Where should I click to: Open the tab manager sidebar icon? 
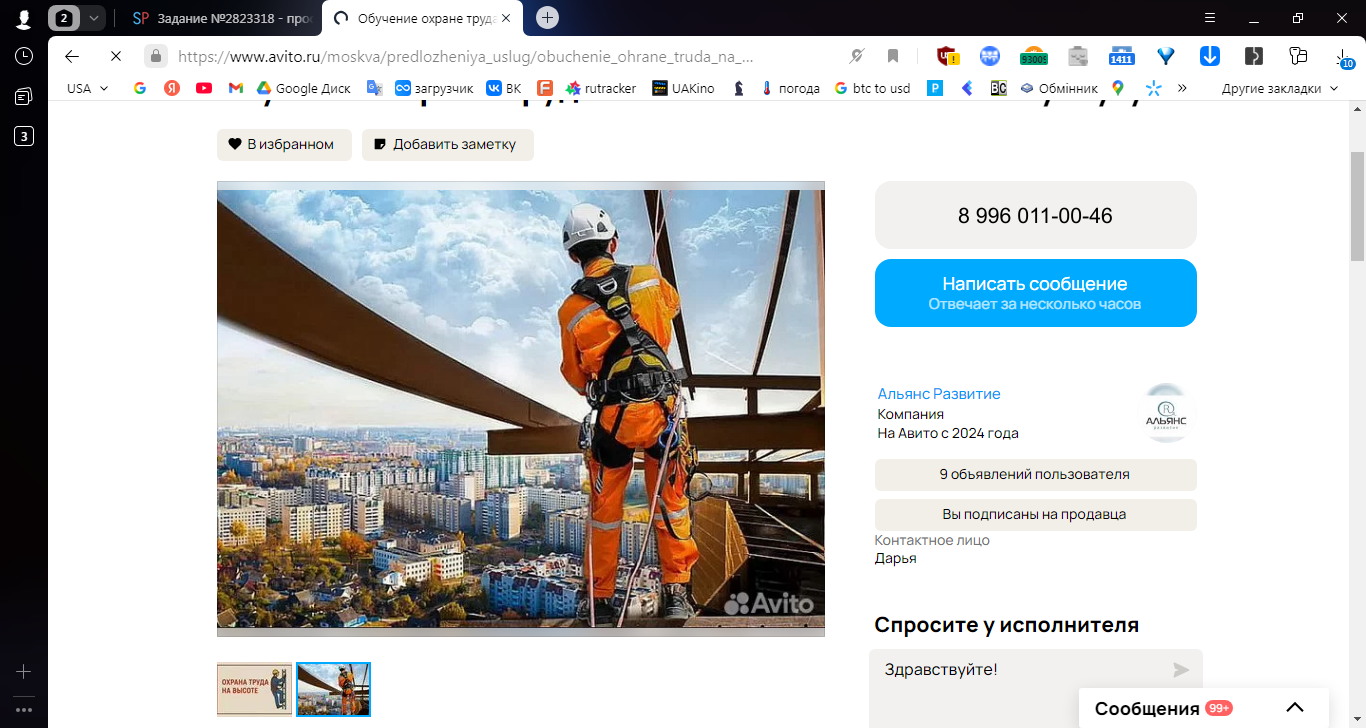point(24,96)
